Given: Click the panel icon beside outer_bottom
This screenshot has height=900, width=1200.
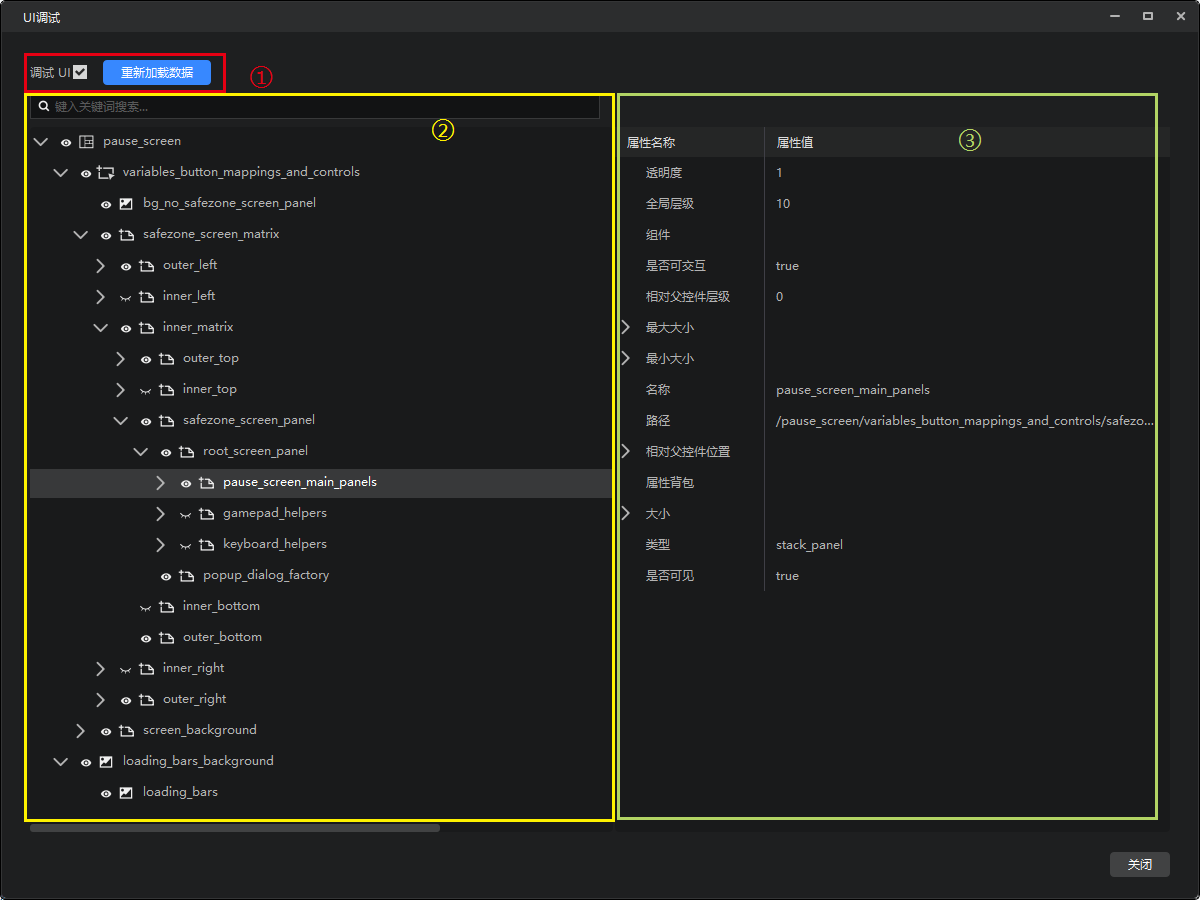Looking at the screenshot, I should pos(166,638).
